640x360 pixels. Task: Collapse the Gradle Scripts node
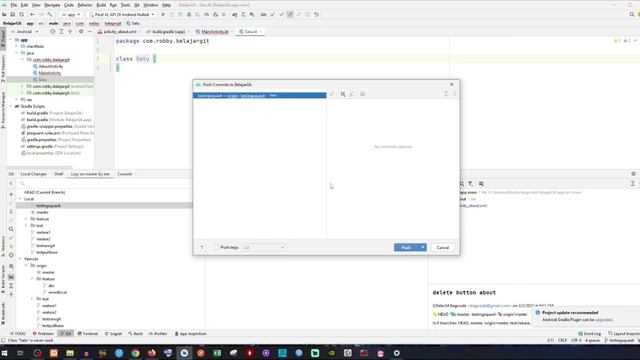pyautogui.click(x=11, y=106)
